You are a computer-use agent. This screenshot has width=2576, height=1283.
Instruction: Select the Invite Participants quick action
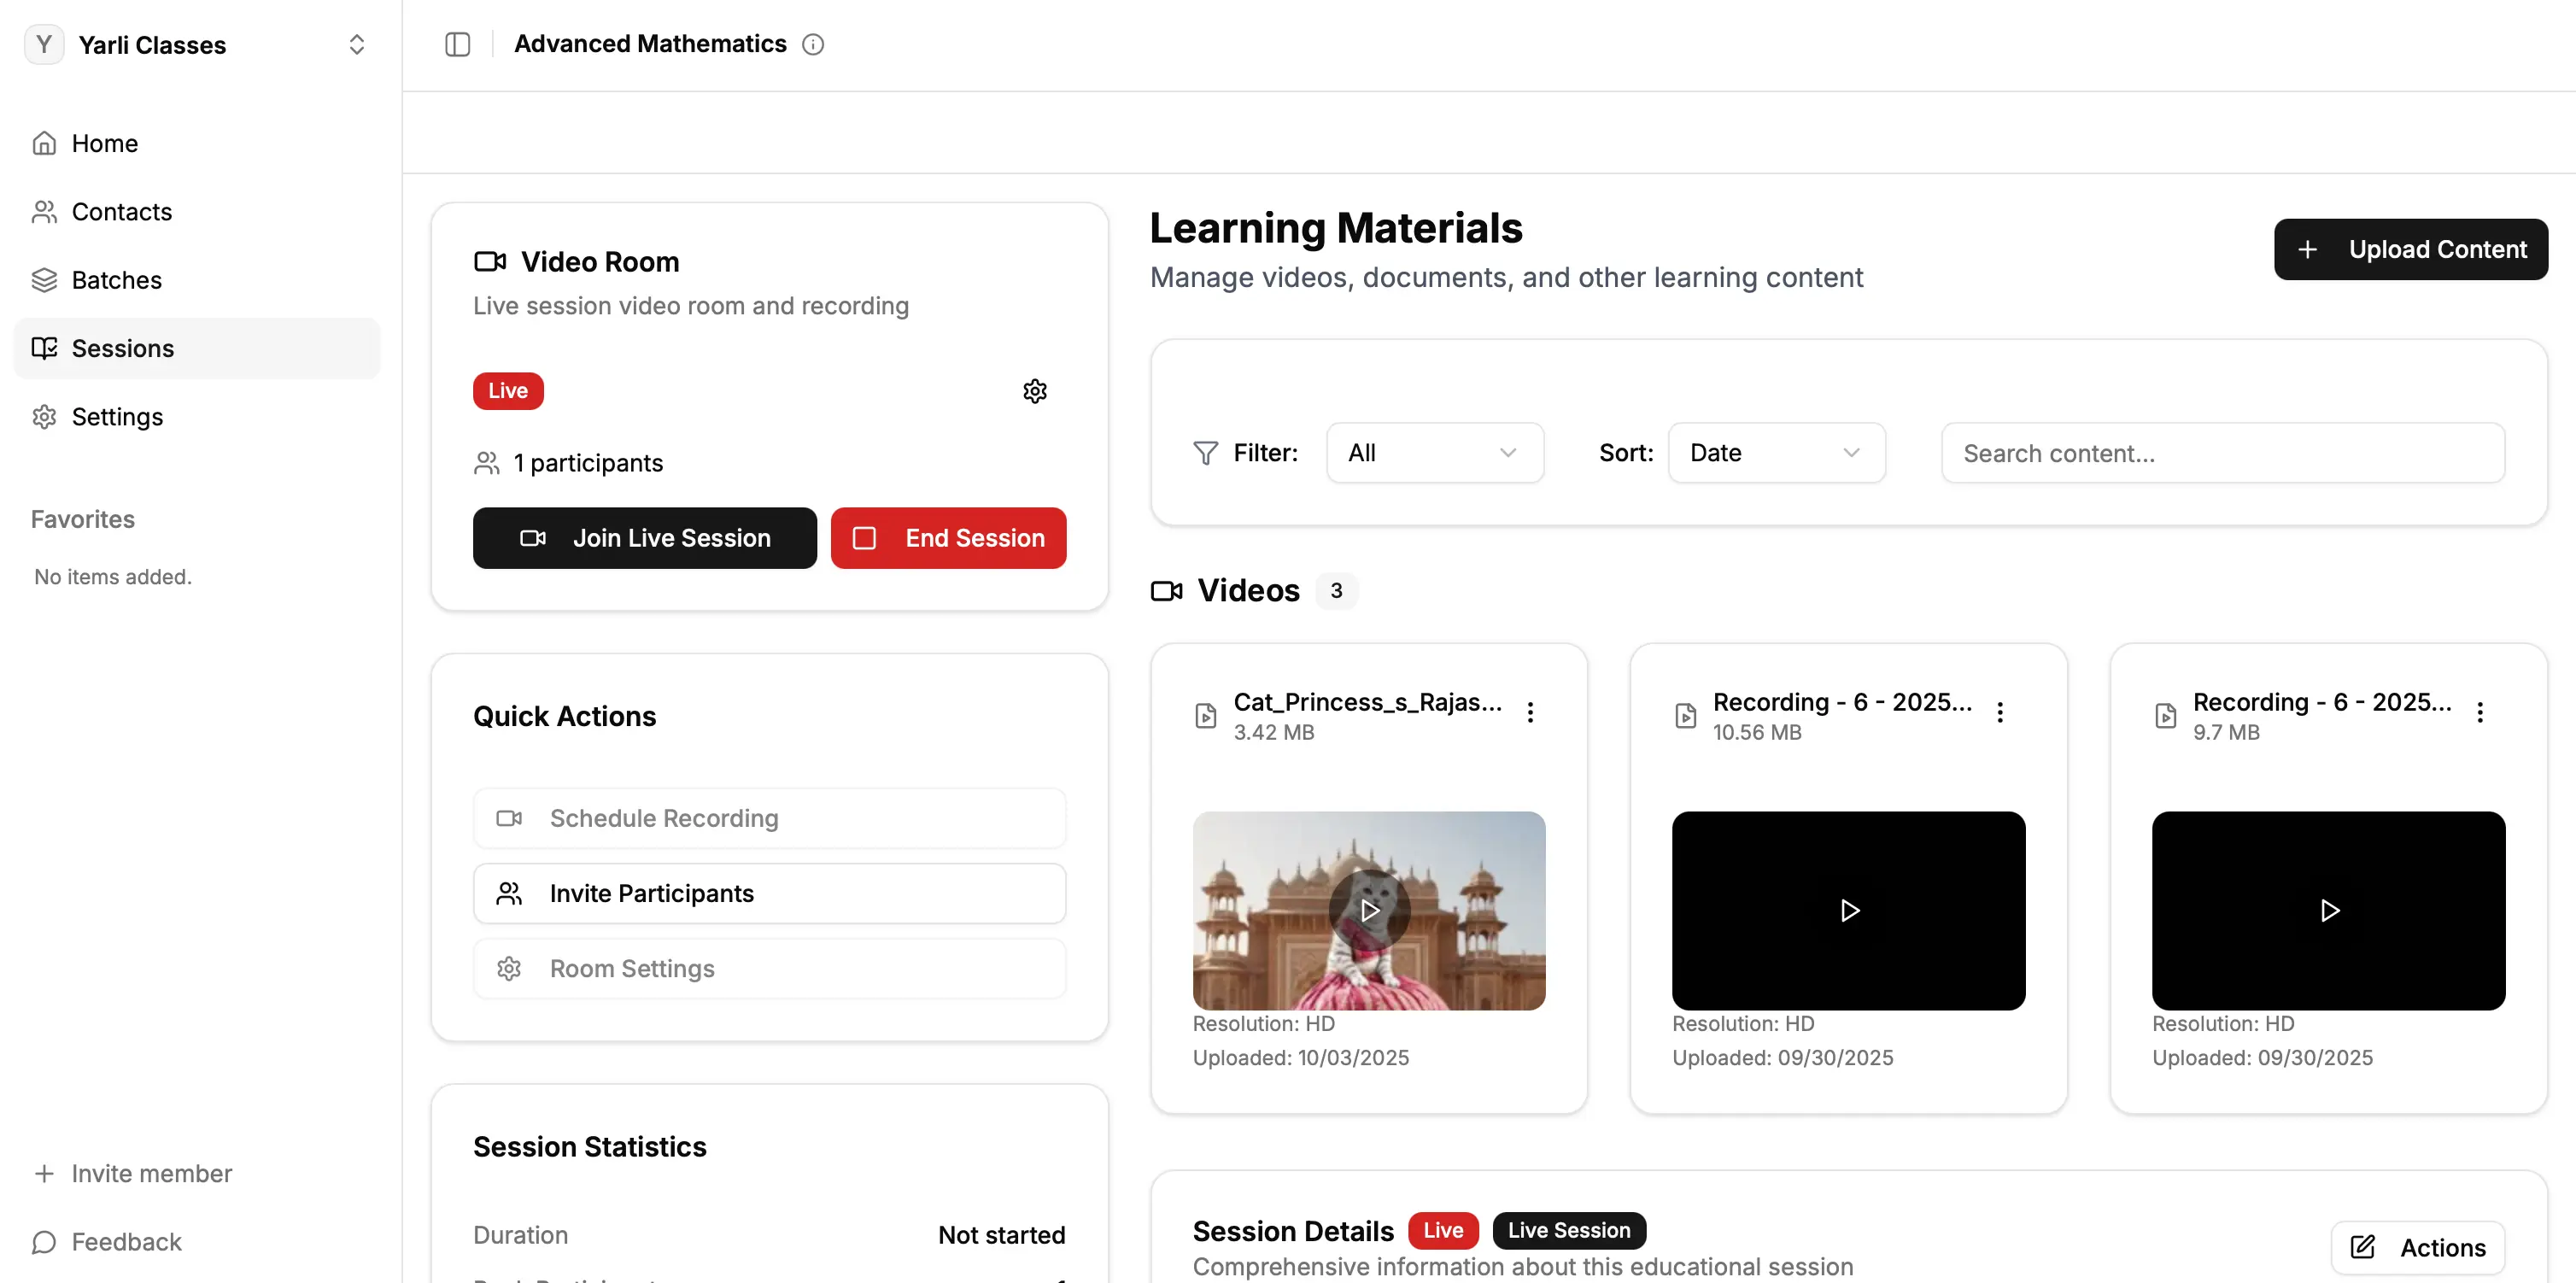[769, 893]
